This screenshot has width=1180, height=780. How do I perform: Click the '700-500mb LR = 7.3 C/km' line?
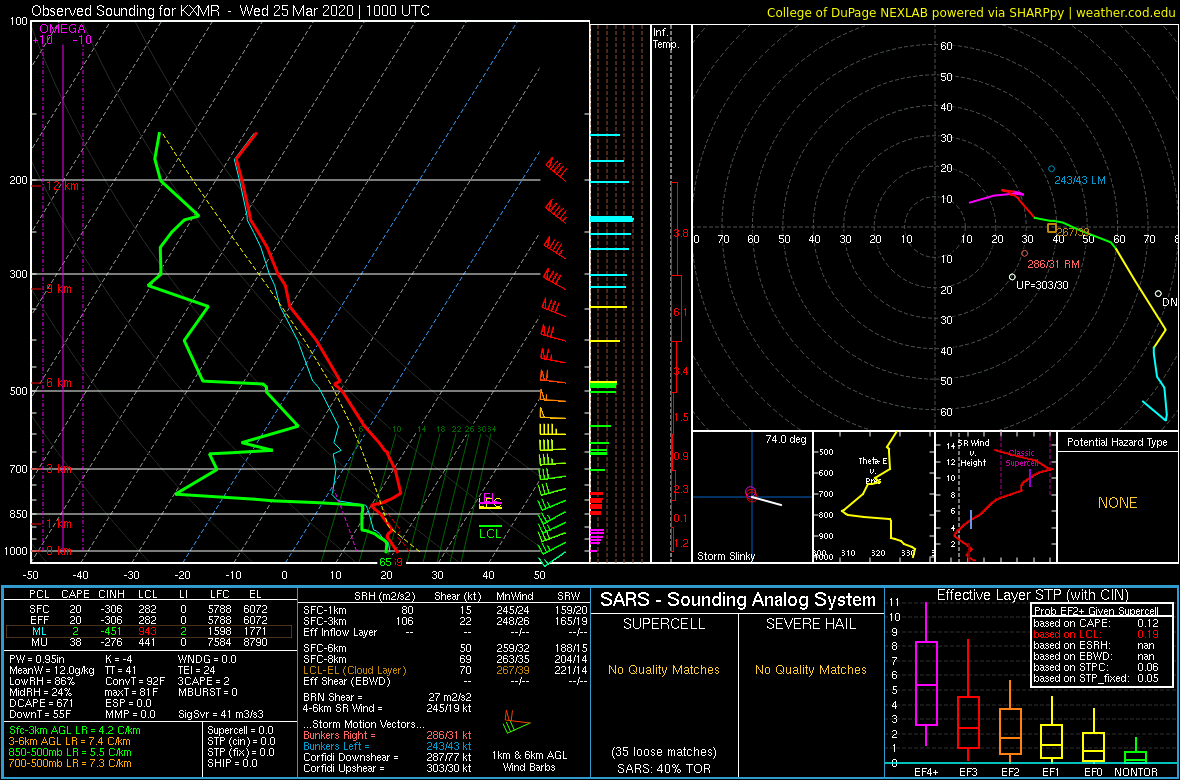(70, 762)
